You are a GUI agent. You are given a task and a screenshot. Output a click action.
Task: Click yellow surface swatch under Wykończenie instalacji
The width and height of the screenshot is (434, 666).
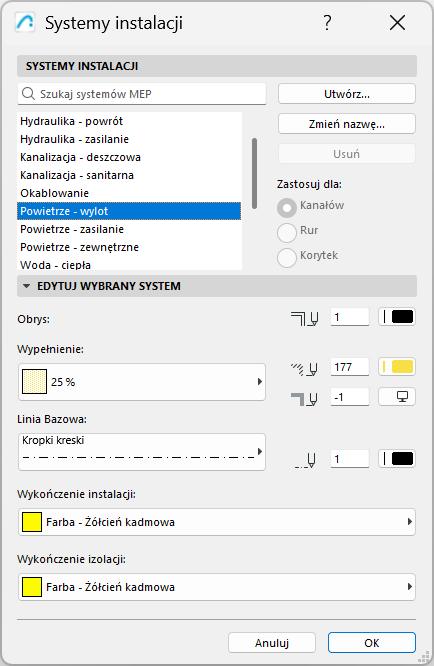coord(31,522)
